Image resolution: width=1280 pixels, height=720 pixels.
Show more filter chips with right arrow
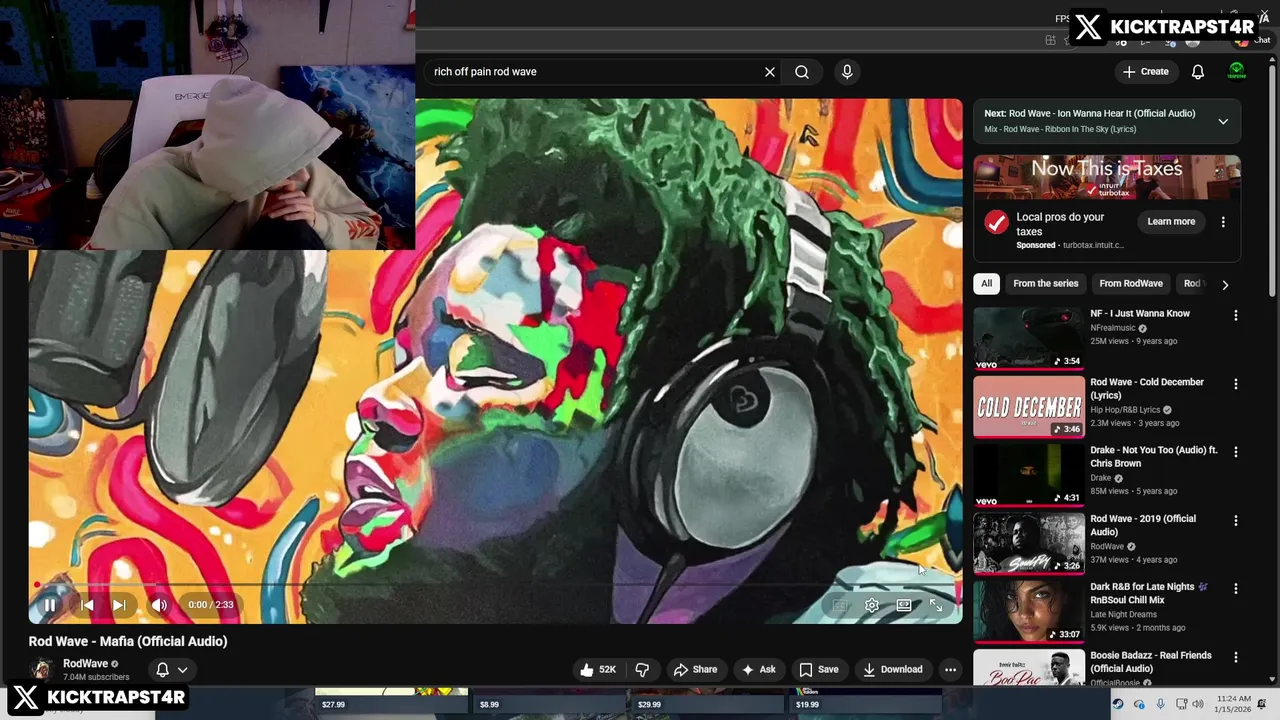[1225, 284]
